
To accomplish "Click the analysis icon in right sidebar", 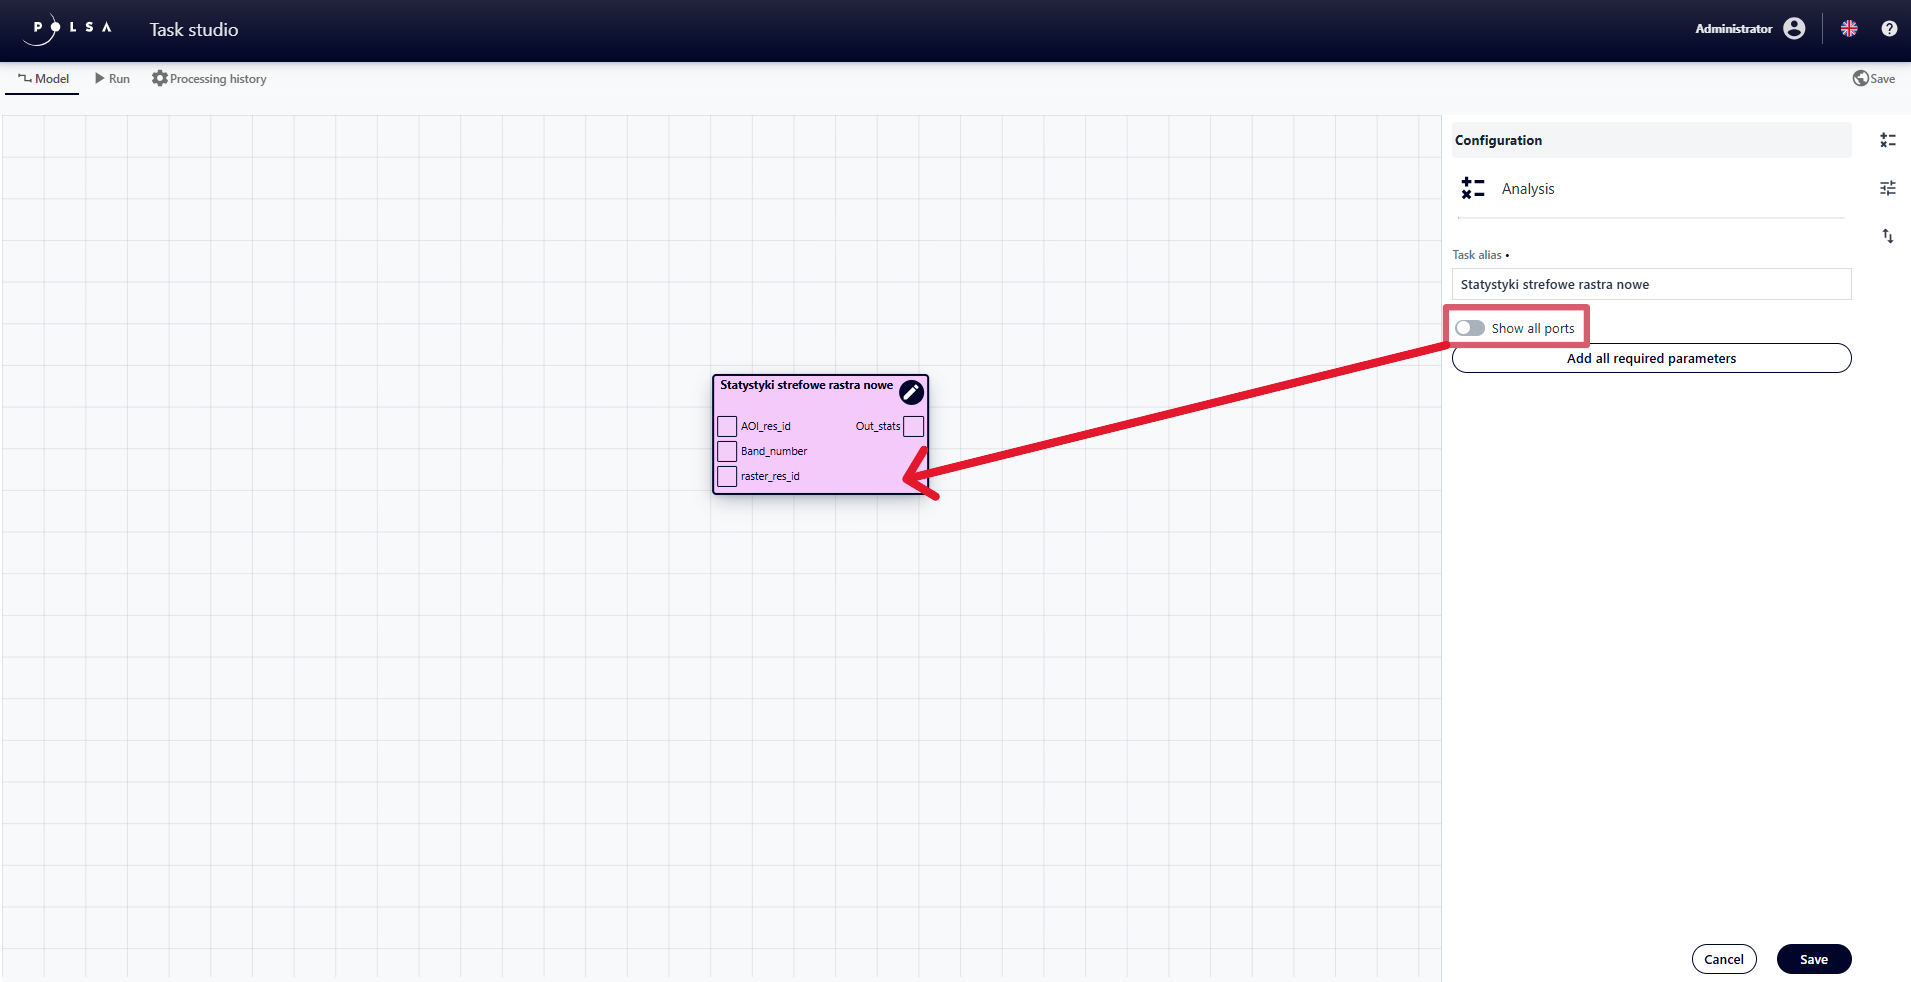I will (x=1887, y=141).
